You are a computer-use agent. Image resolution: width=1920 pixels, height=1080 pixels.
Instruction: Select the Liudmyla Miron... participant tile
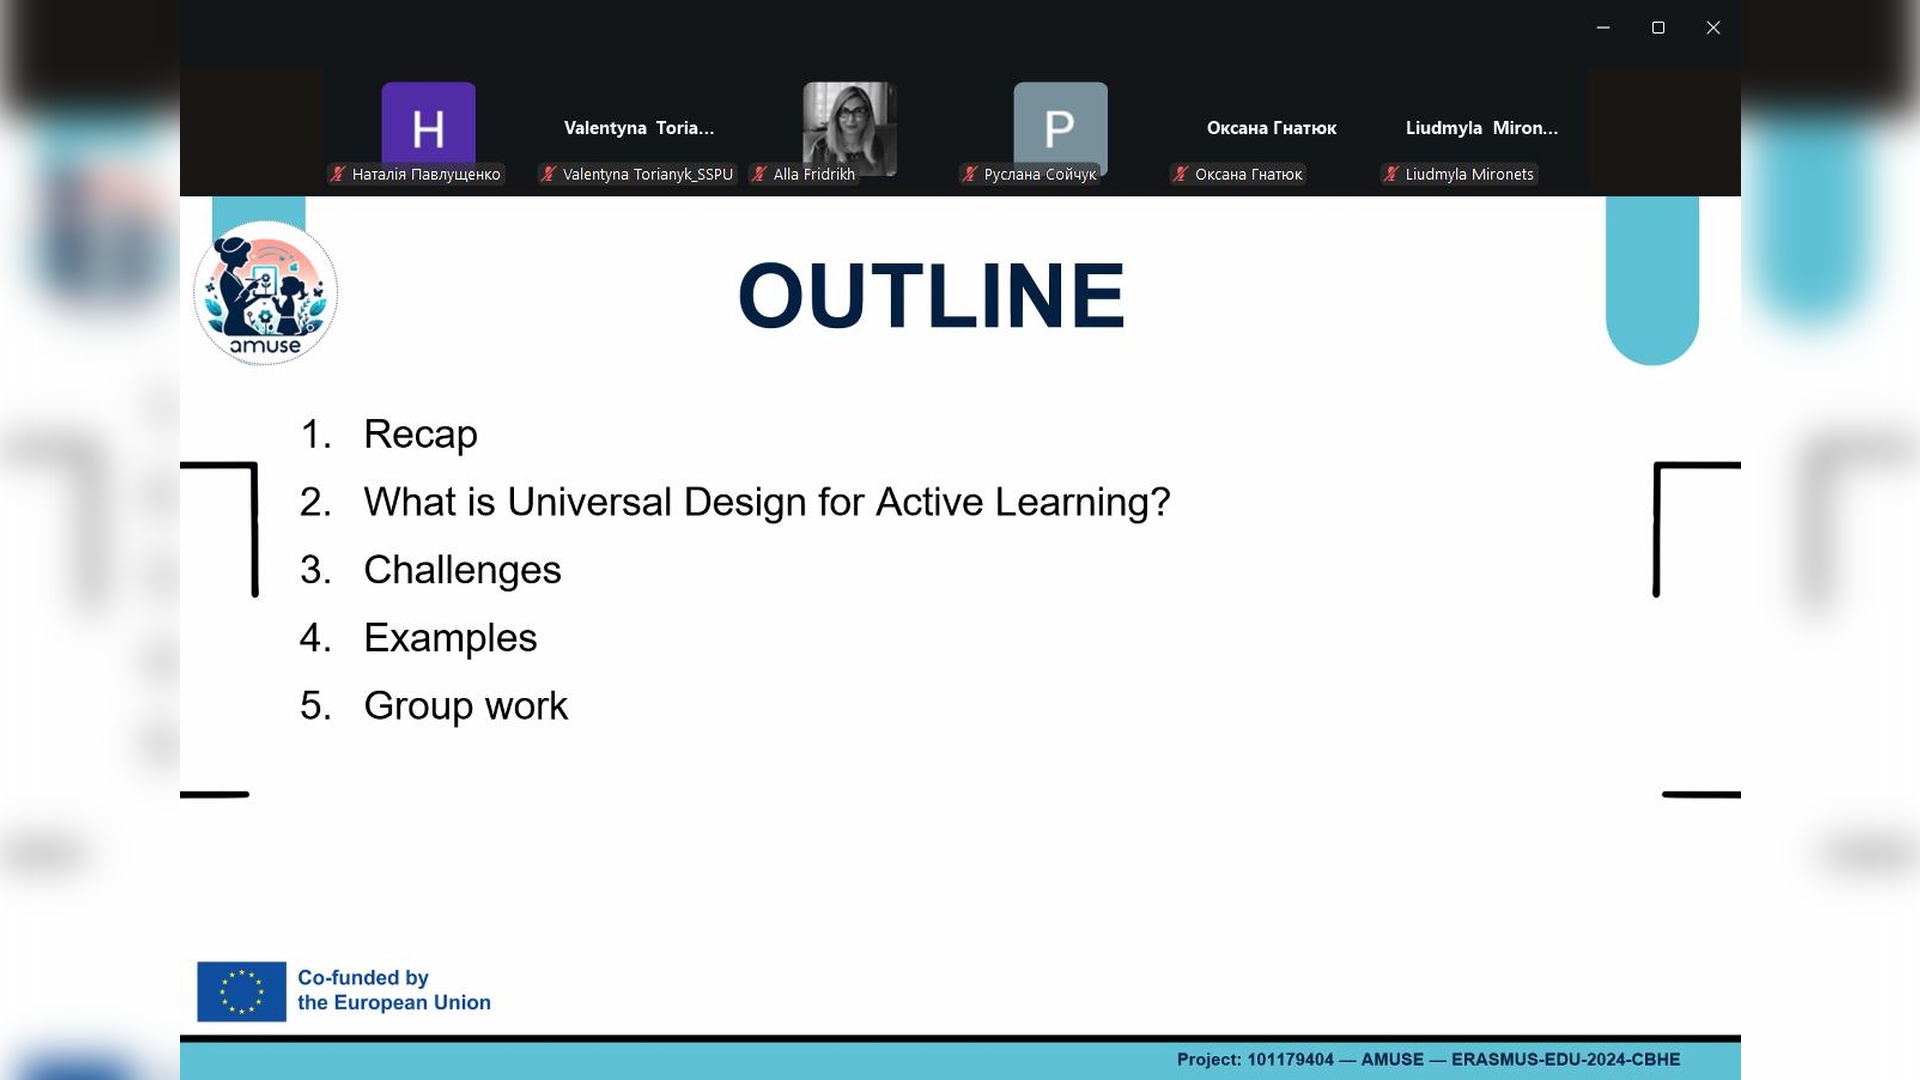1481,128
